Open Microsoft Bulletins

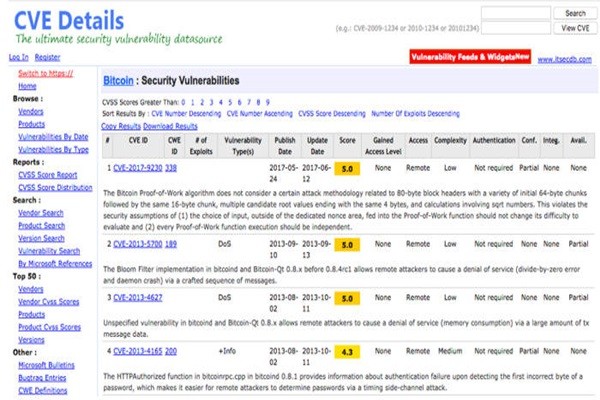46,365
